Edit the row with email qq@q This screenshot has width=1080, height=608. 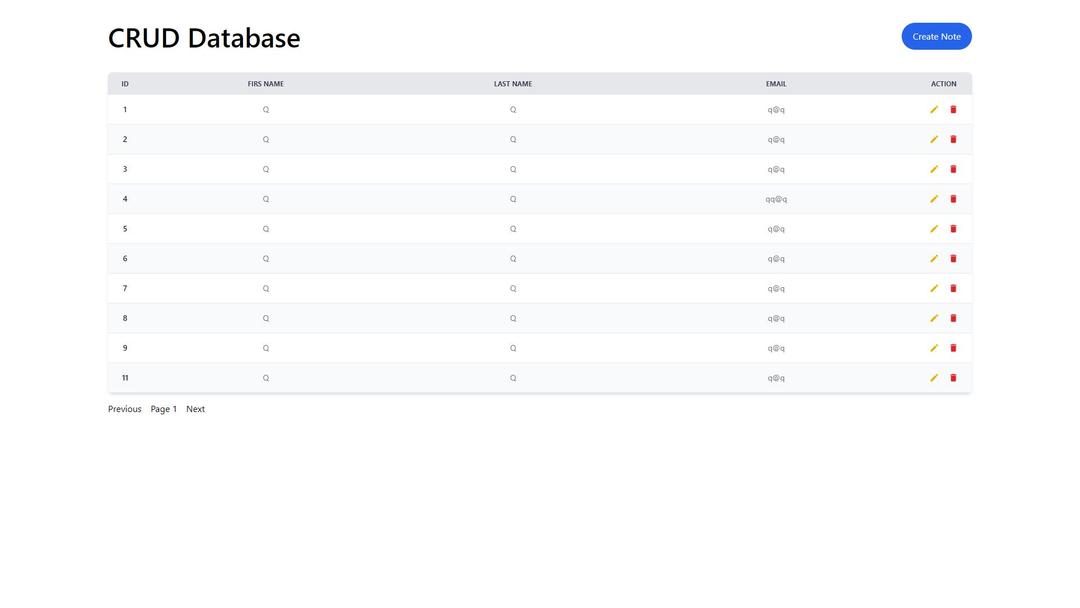pos(934,199)
